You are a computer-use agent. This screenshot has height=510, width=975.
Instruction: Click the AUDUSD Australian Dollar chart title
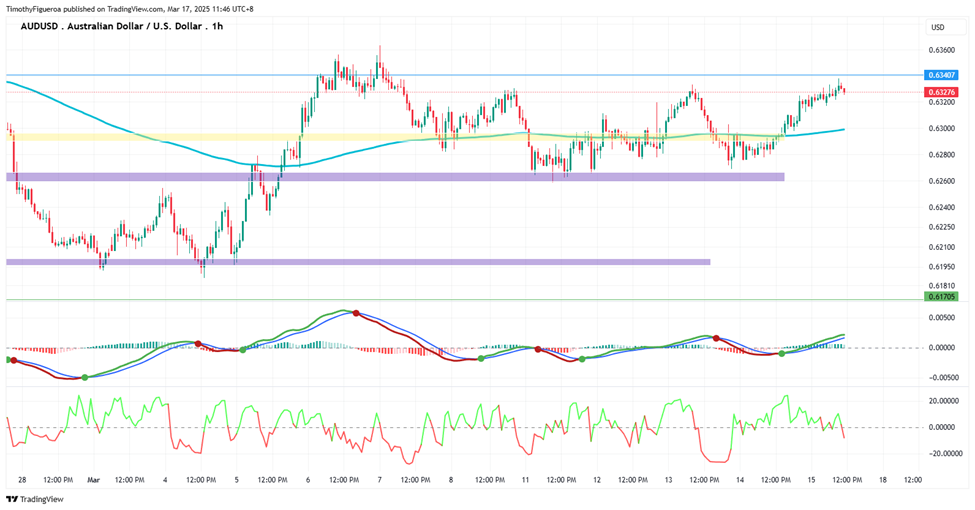pyautogui.click(x=122, y=26)
